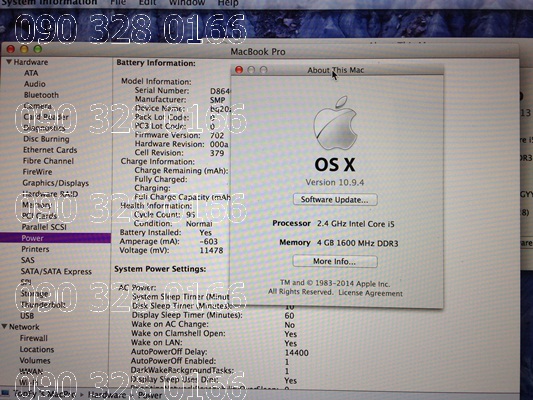This screenshot has width=533, height=400.
Task: Select SAS in the Hardware list
Action: pos(28,260)
